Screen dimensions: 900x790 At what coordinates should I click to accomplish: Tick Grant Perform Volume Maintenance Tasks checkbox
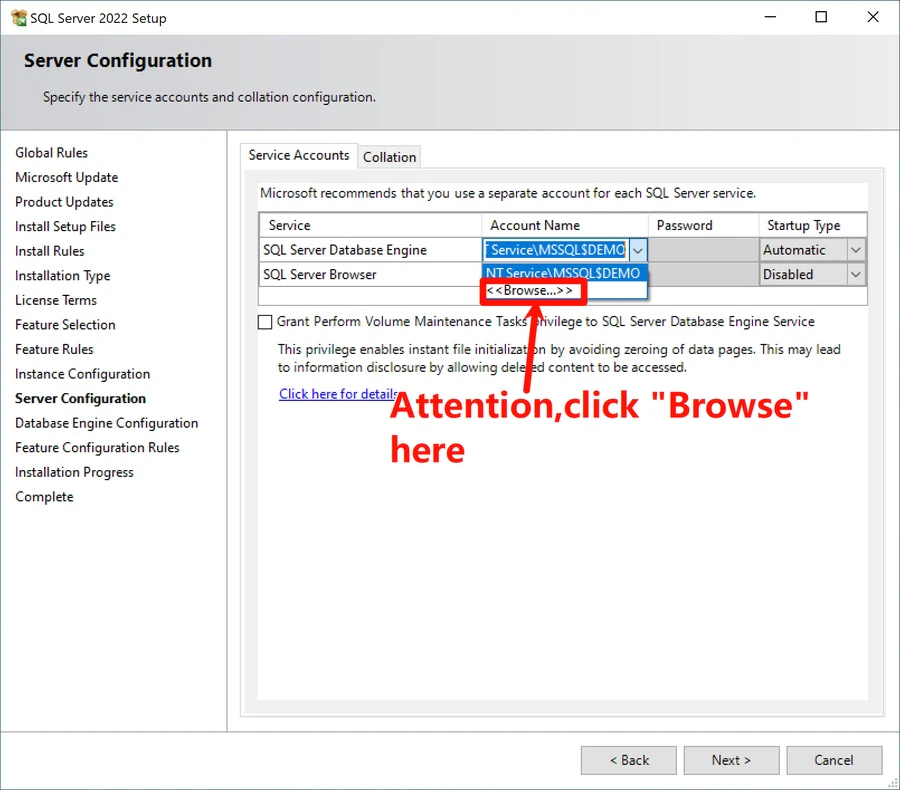(x=265, y=322)
